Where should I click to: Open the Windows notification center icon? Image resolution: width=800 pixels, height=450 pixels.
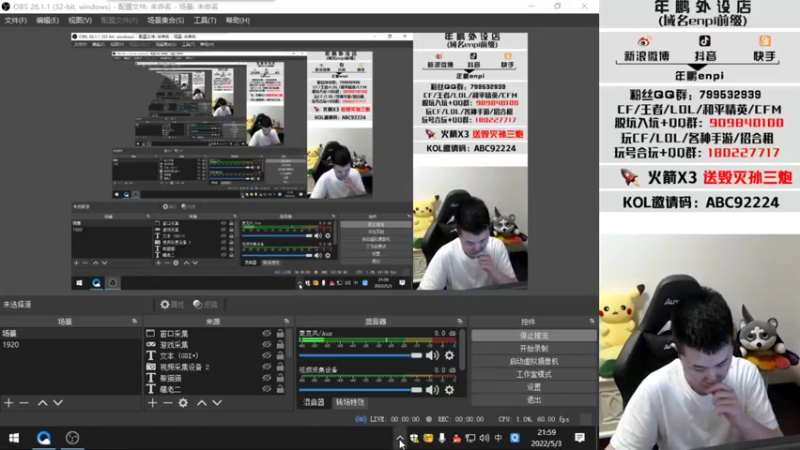580,438
